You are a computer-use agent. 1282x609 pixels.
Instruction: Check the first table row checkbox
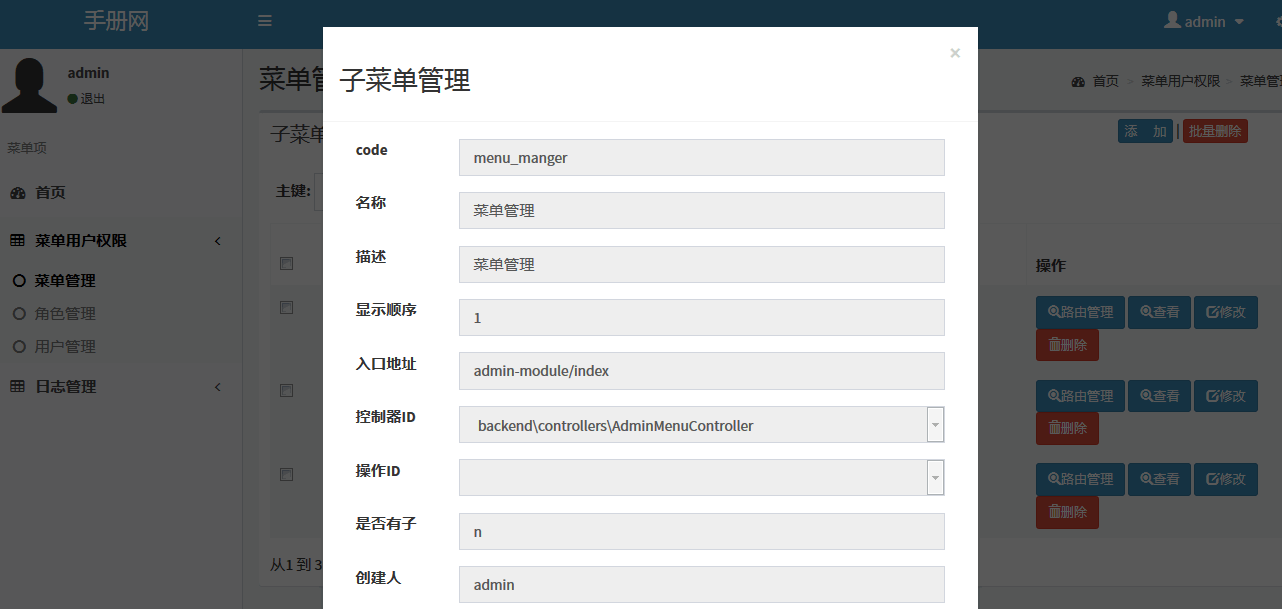tap(287, 308)
